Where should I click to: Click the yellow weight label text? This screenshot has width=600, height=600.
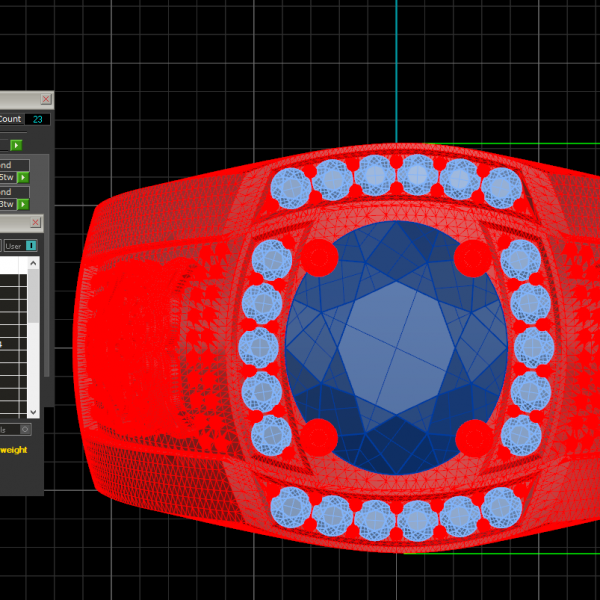point(14,450)
